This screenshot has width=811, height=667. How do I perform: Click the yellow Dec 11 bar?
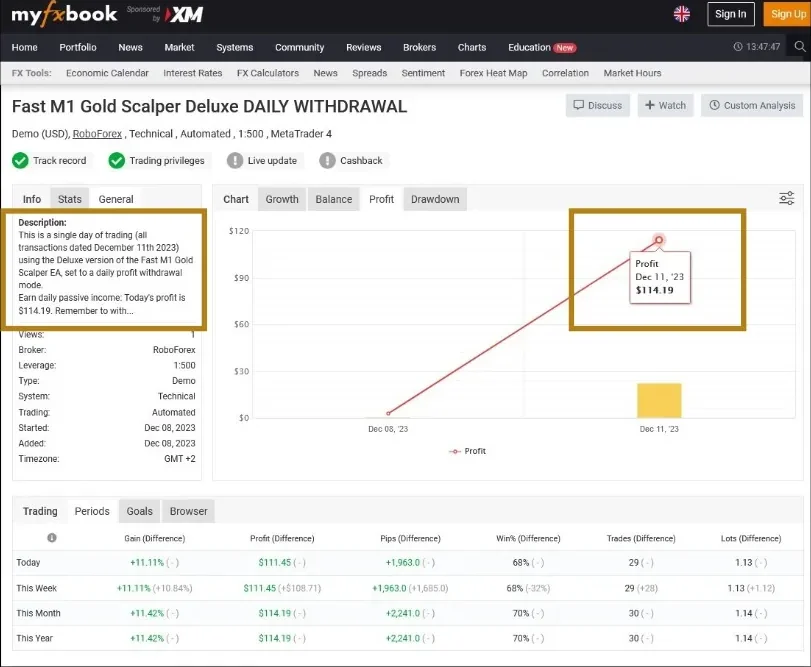tap(659, 400)
